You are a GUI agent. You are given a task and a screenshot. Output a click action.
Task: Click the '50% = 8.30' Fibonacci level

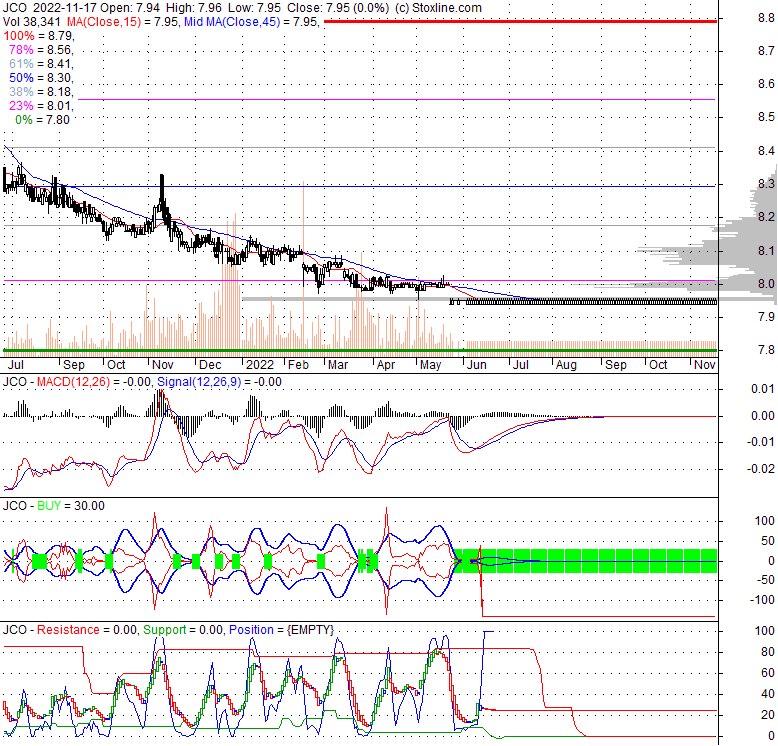(41, 77)
